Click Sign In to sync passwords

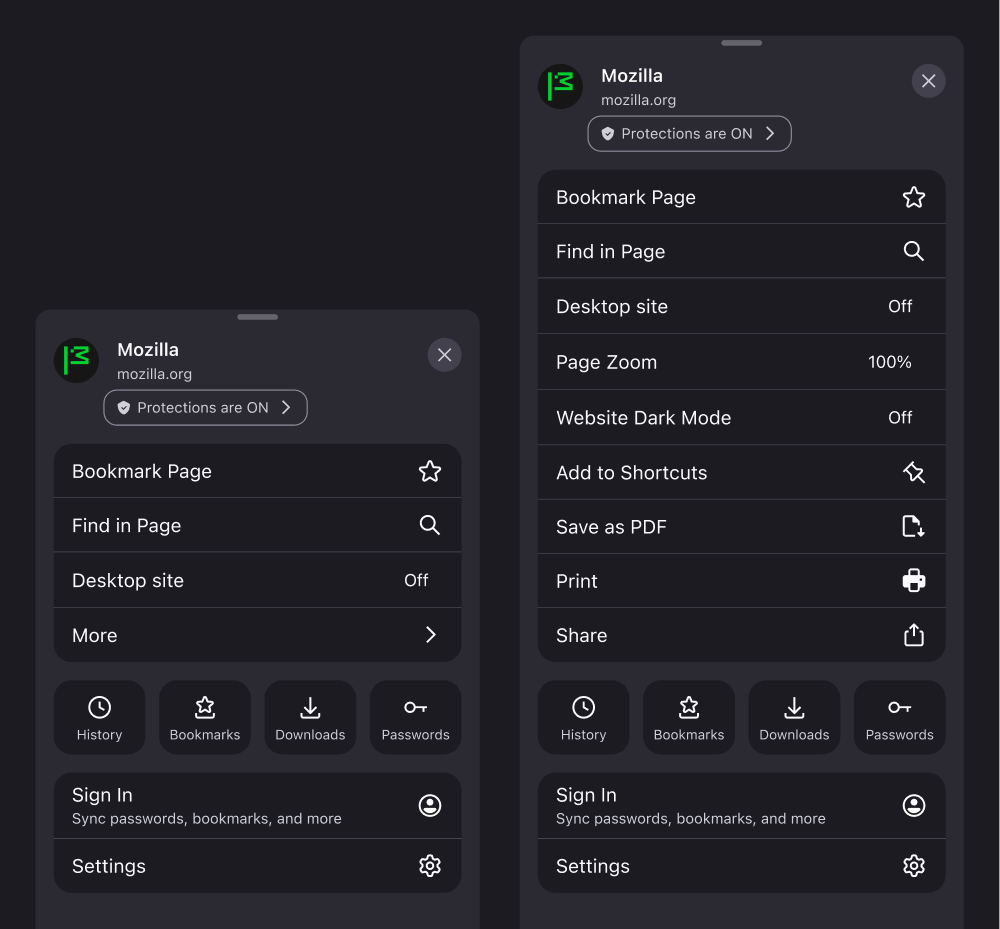(741, 805)
